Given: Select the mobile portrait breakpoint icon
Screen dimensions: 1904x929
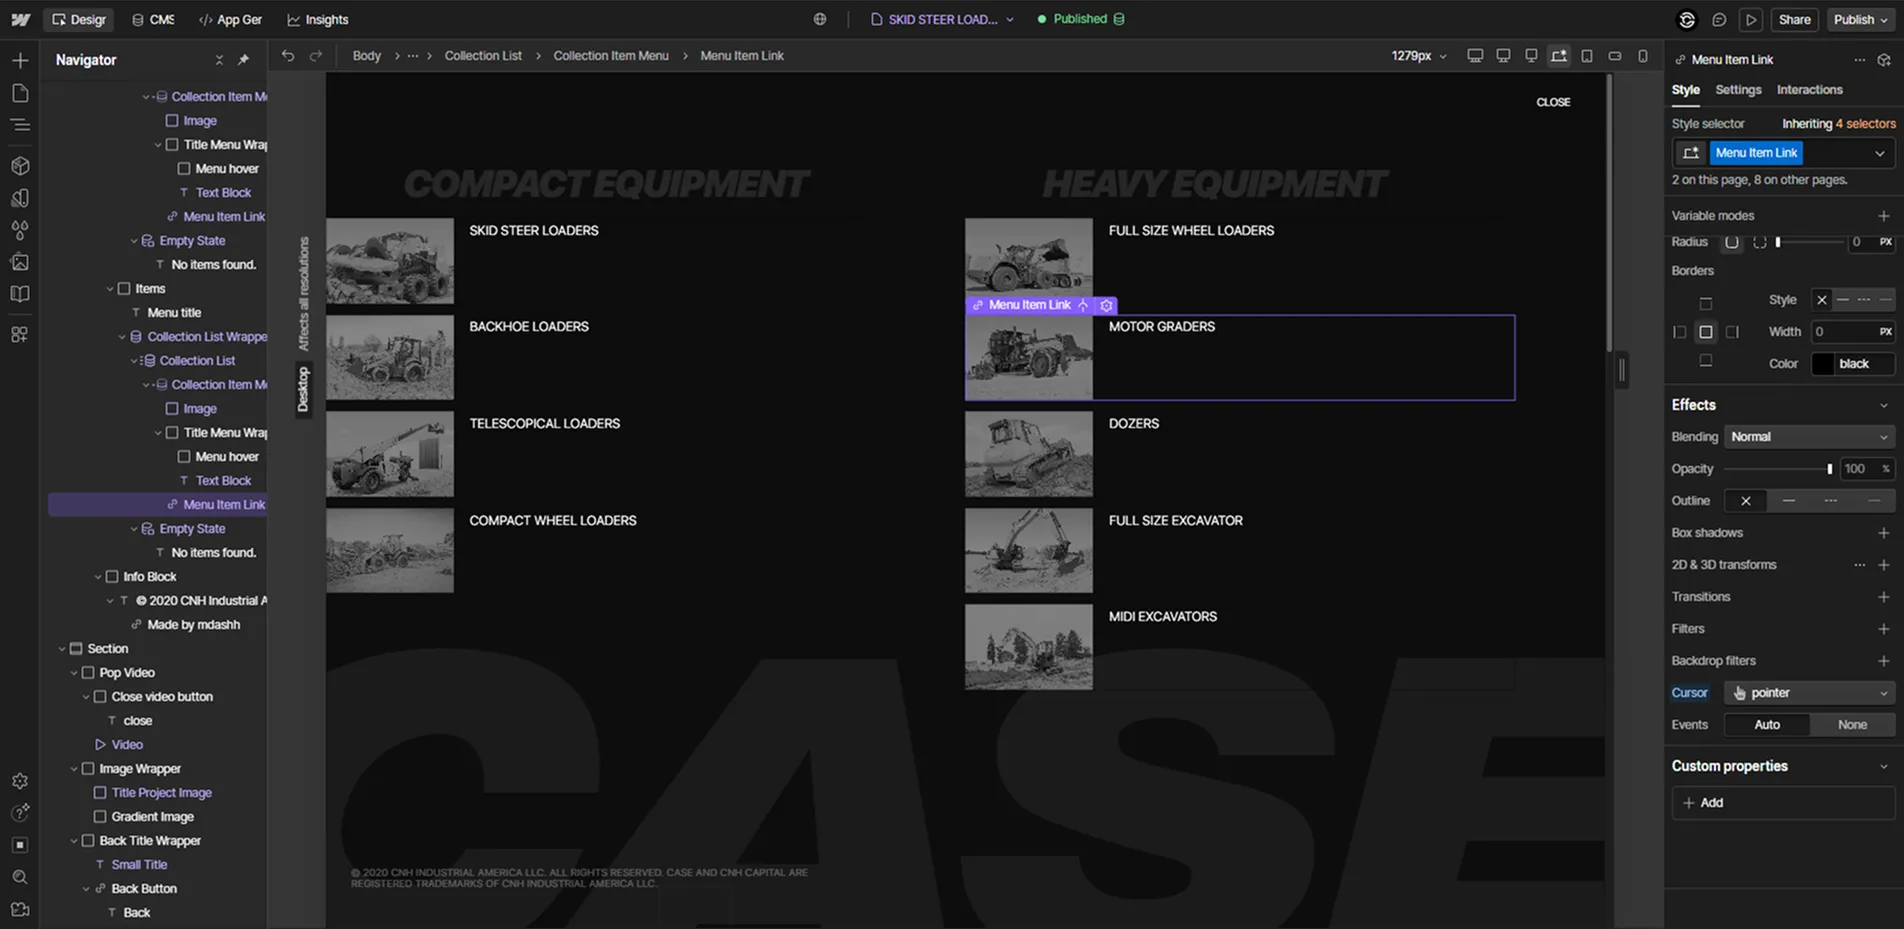Looking at the screenshot, I should pyautogui.click(x=1643, y=56).
